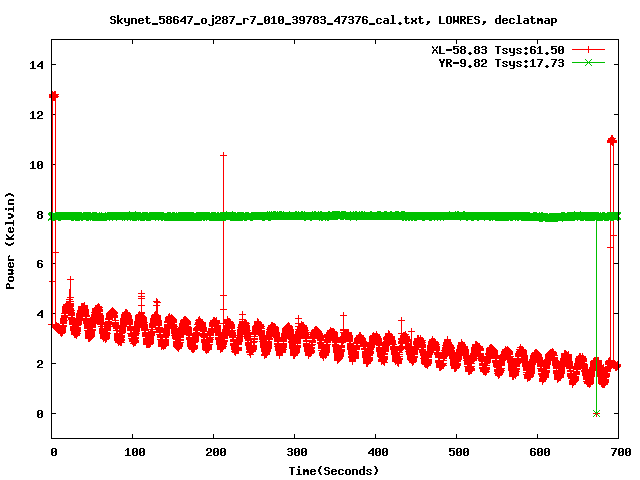Screen dimensions: 640x480
Task: Click the 600 tick label on the x-axis
Action: pos(540,452)
